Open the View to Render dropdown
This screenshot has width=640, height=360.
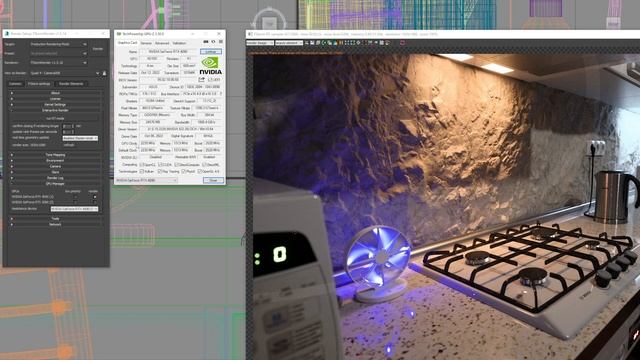(x=64, y=73)
